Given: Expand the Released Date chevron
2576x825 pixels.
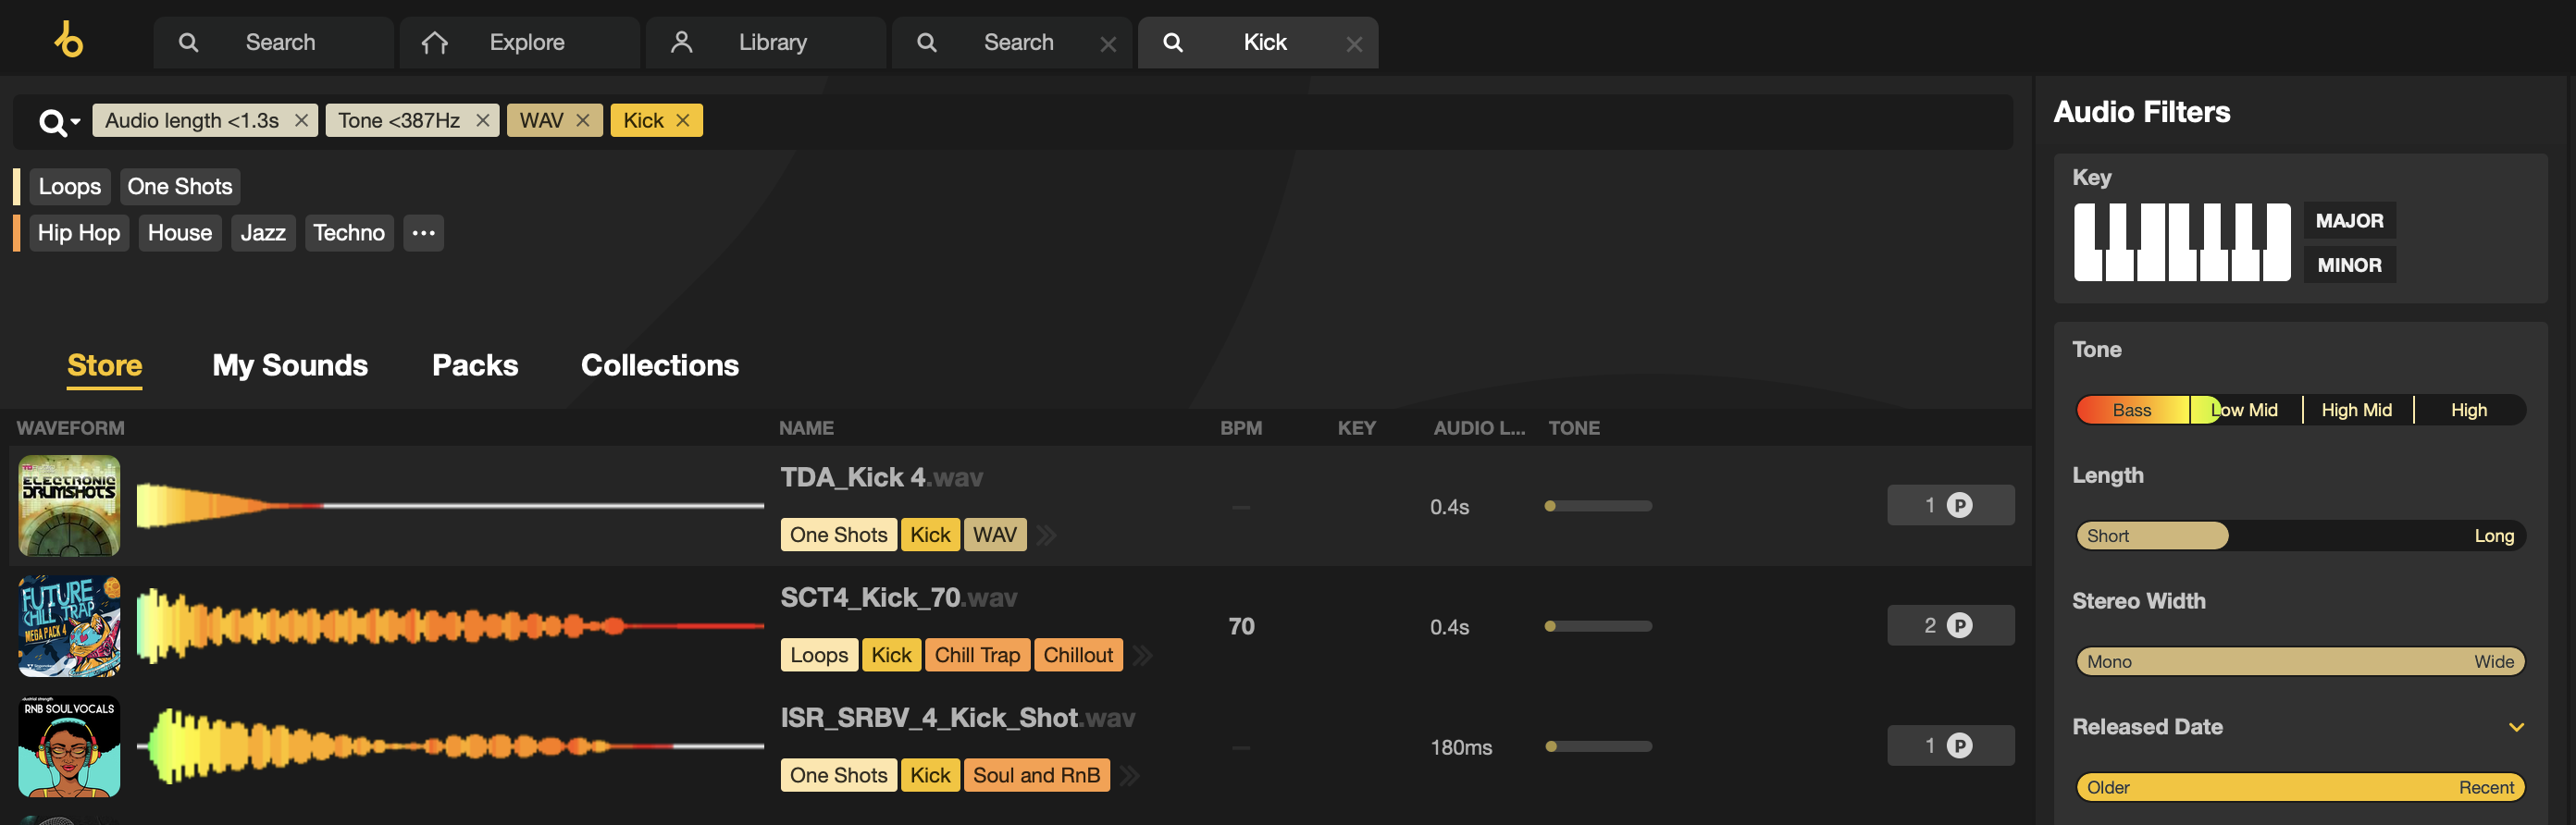Looking at the screenshot, I should click(x=2516, y=727).
